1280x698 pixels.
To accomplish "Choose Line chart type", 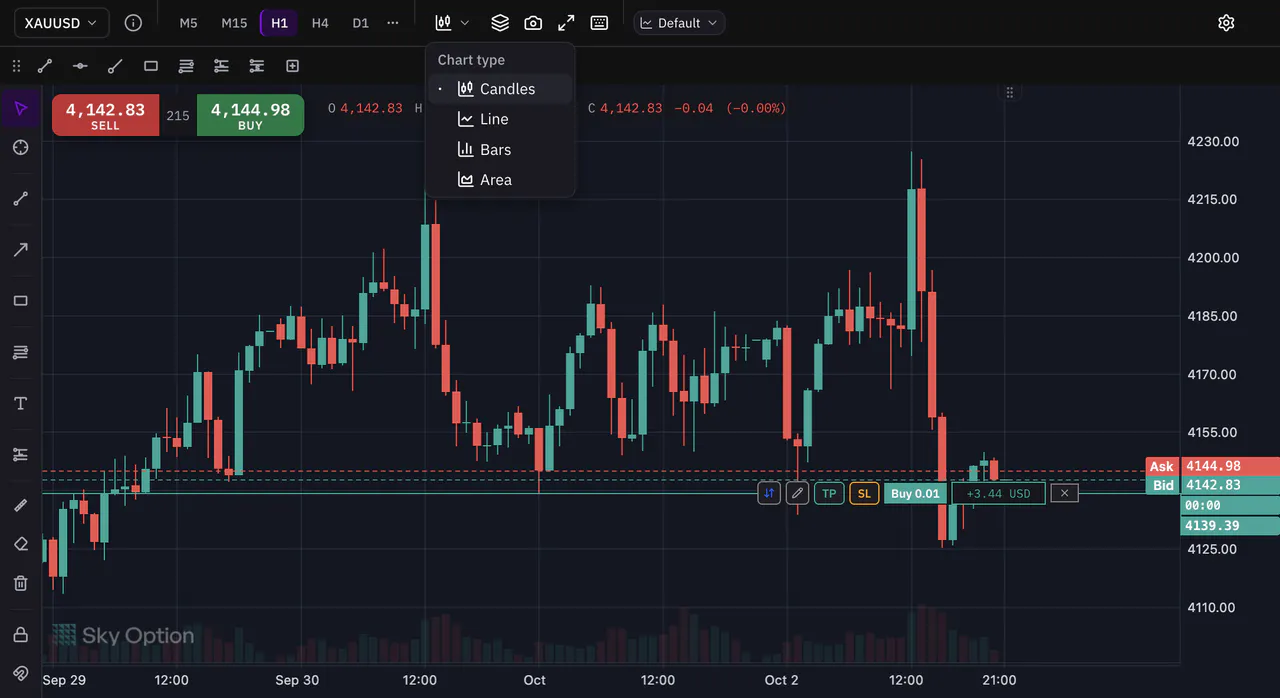I will click(500, 119).
